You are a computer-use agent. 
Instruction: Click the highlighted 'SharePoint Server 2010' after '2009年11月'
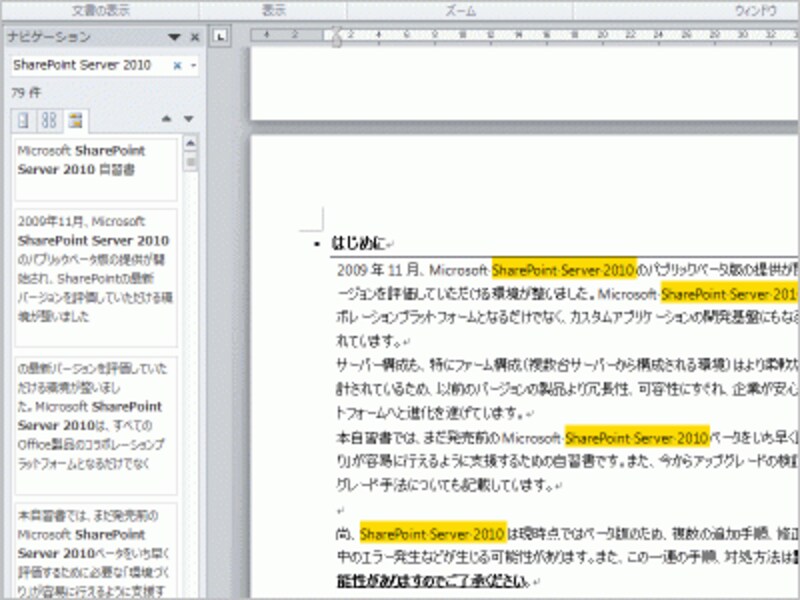click(564, 269)
